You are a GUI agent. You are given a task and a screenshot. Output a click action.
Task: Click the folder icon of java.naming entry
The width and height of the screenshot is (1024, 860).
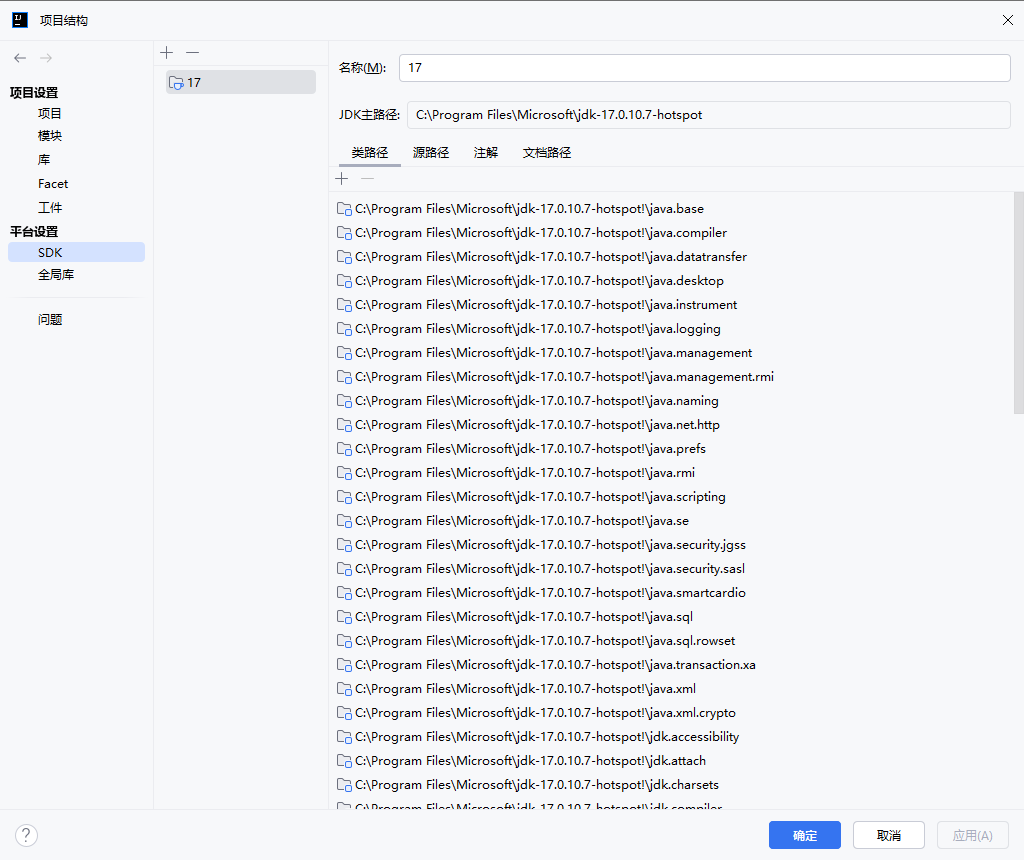coord(344,401)
